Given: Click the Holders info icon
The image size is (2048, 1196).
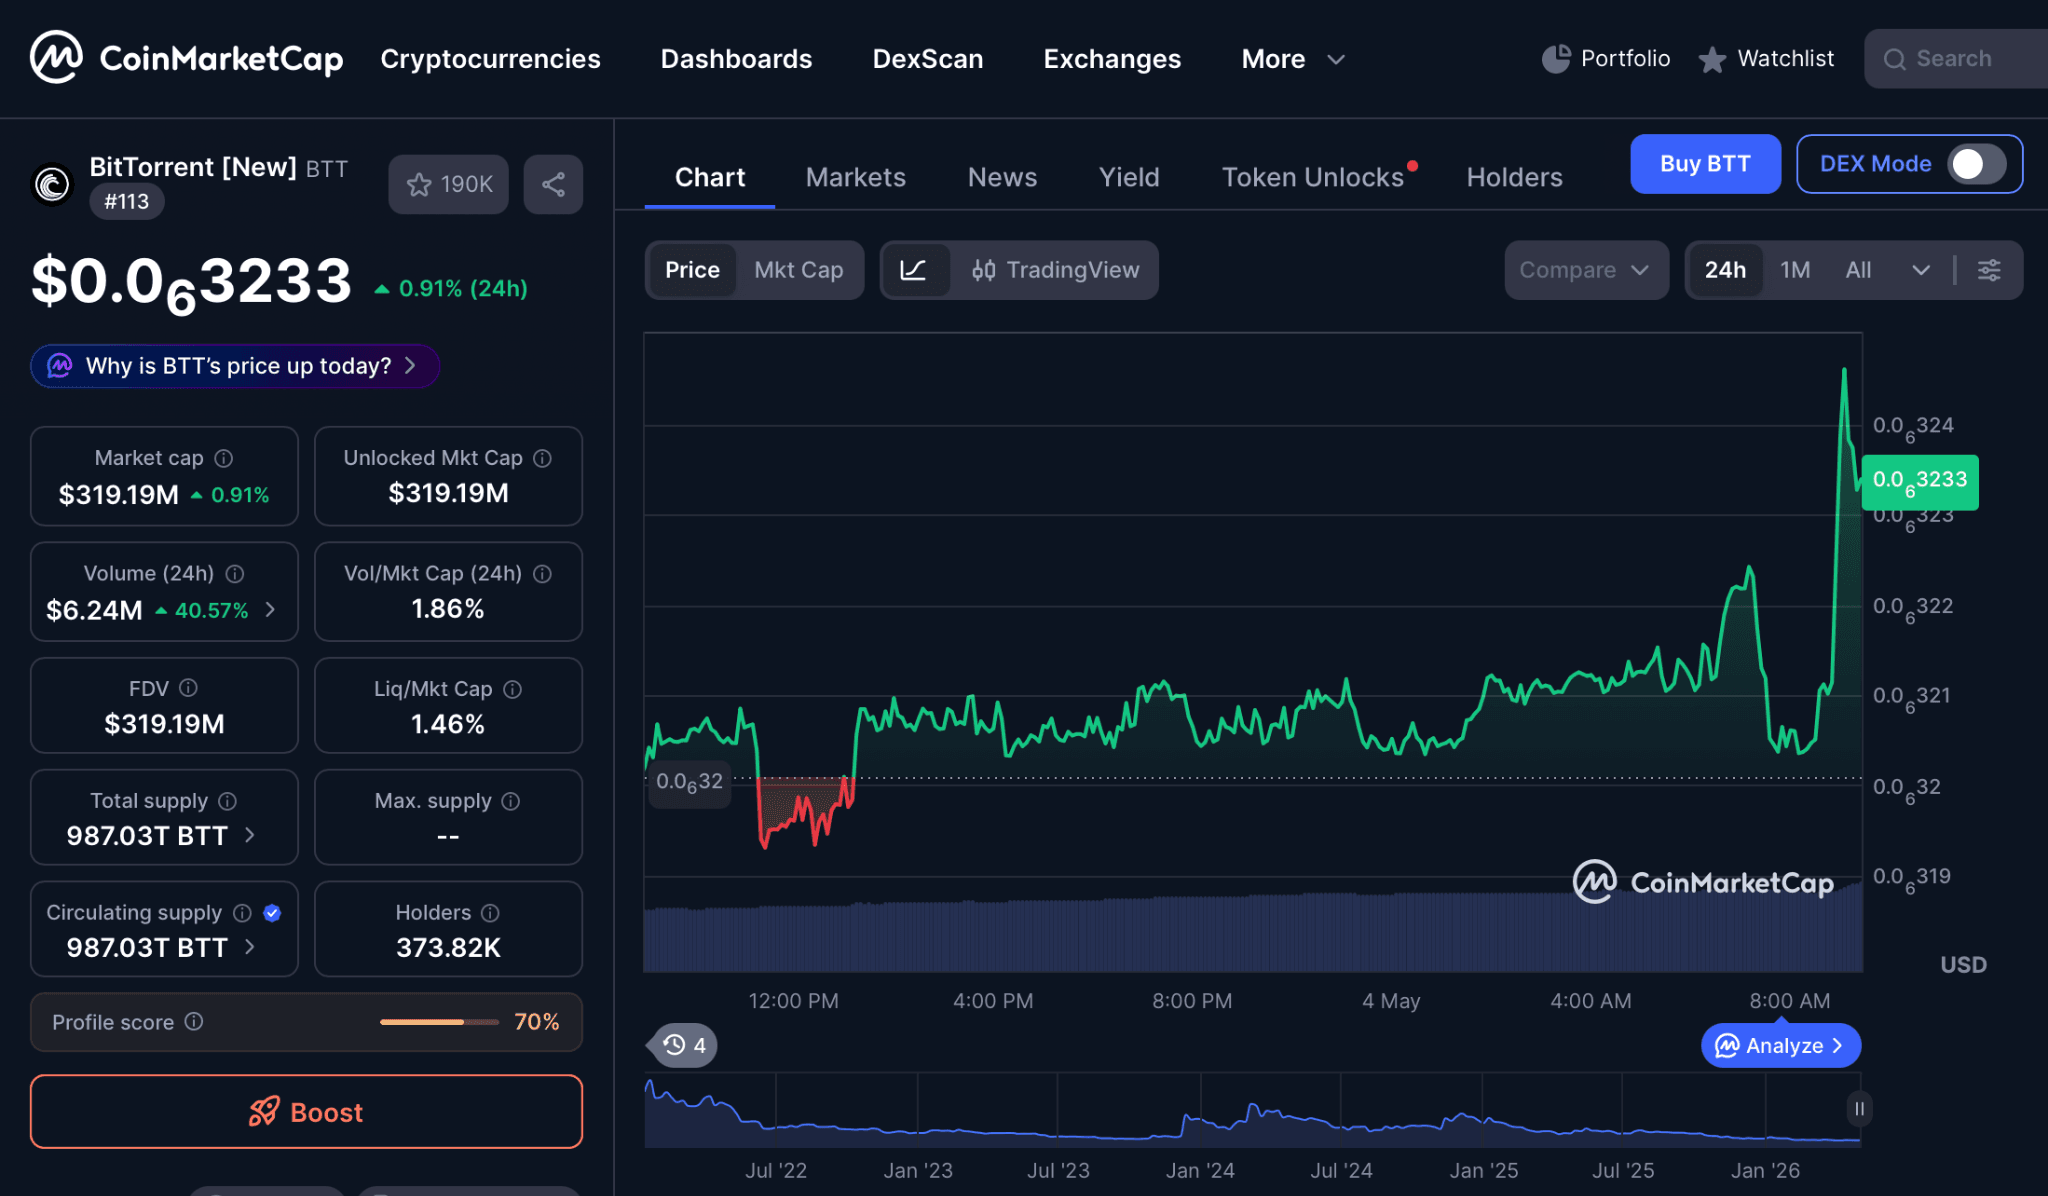Looking at the screenshot, I should 490,913.
